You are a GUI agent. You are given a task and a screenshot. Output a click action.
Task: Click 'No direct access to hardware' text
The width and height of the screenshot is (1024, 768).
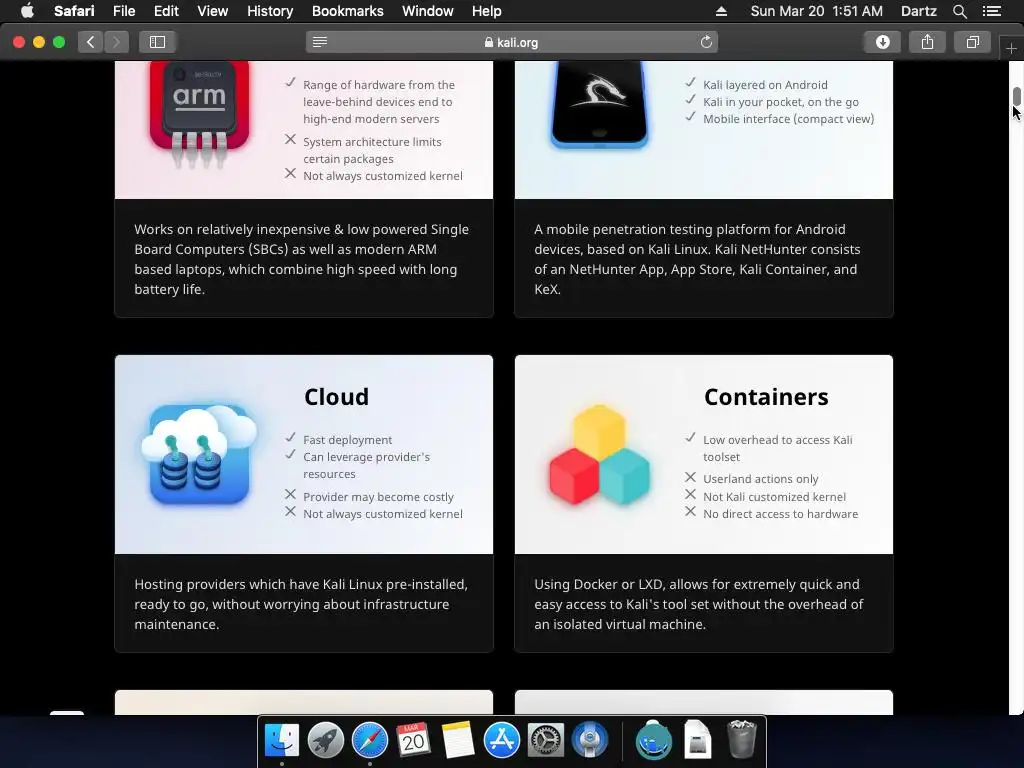click(x=780, y=515)
